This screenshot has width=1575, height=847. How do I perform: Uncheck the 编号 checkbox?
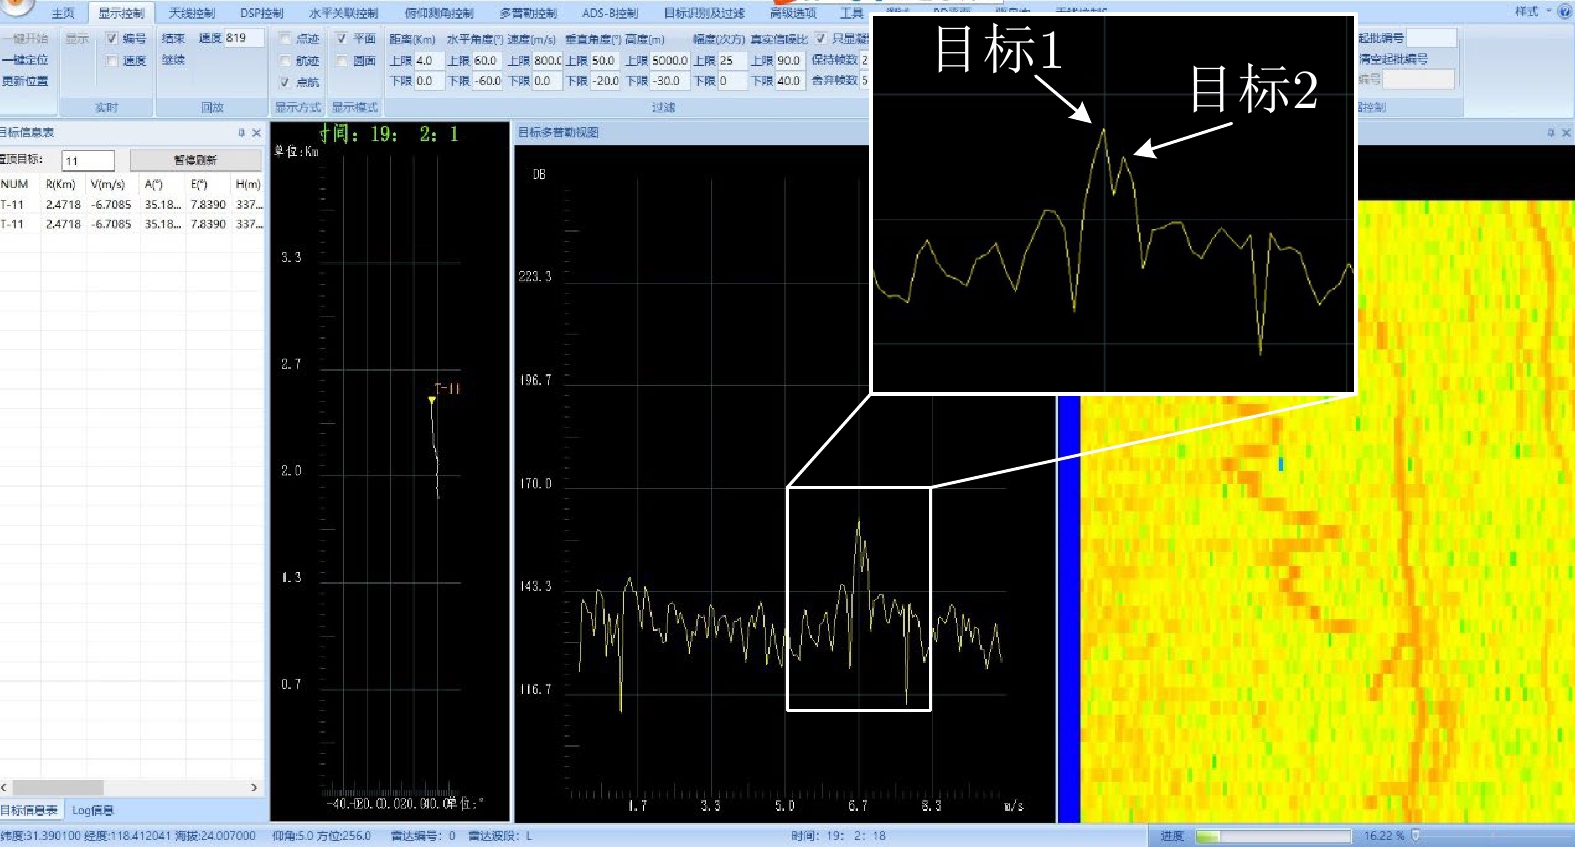click(x=112, y=39)
